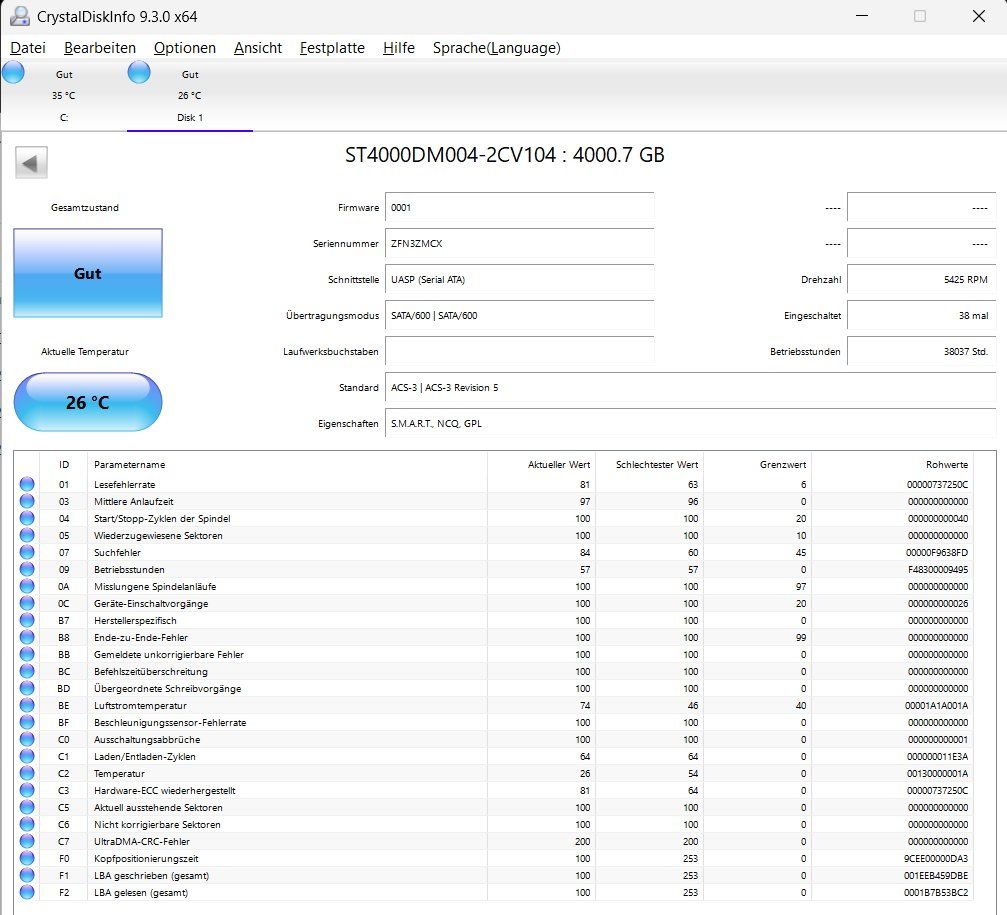Image resolution: width=1007 pixels, height=915 pixels.
Task: Click status orb for LBA gelesen (gesamt)
Action: click(27, 893)
